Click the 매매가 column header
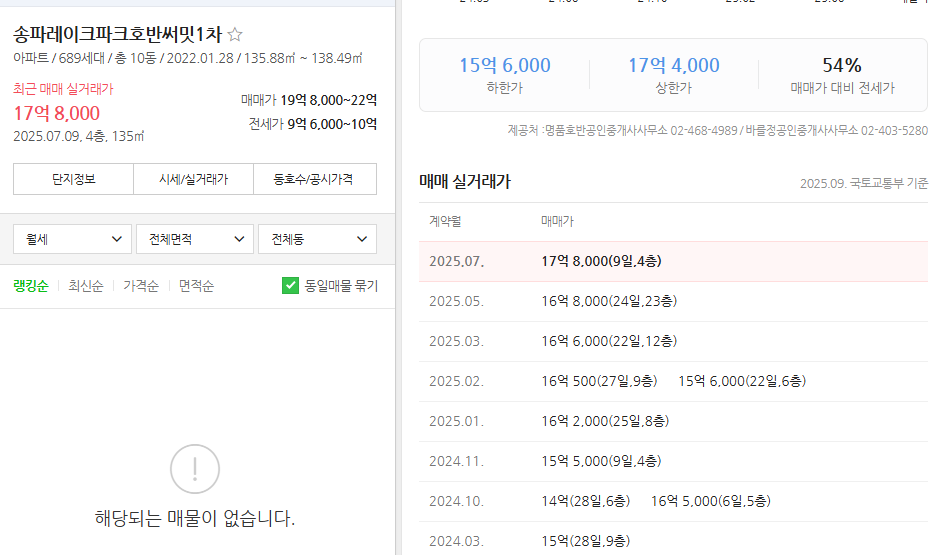Screen dimensions: 931x555 click(x=557, y=221)
